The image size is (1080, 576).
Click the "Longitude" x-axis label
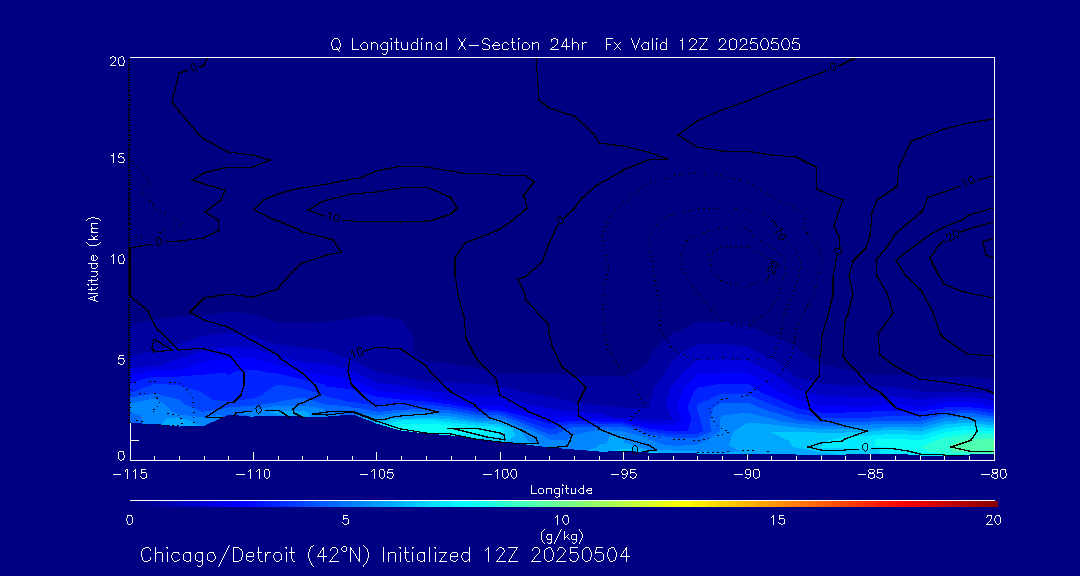[561, 491]
